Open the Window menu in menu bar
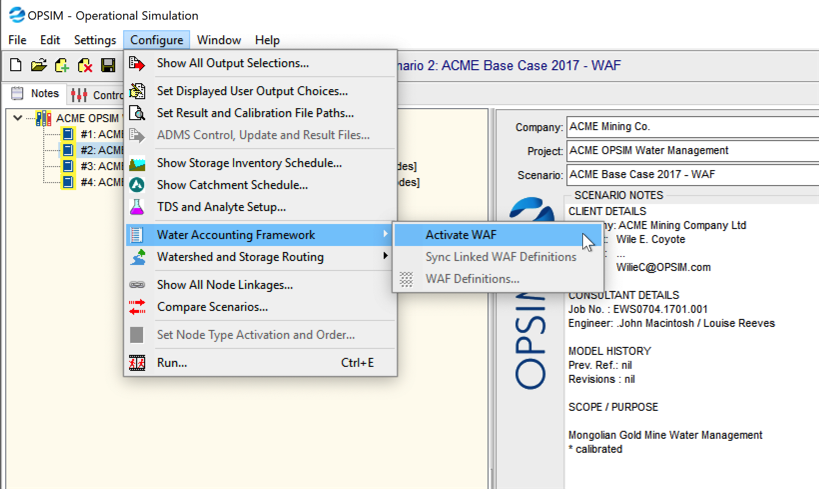This screenshot has height=489, width=819. click(x=218, y=40)
